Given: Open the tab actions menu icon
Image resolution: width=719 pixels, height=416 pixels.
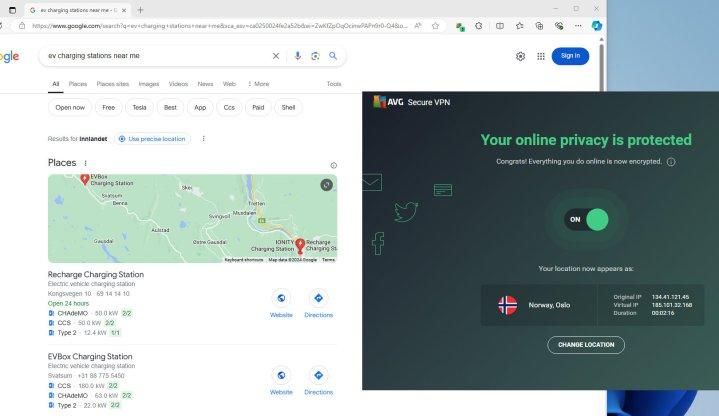Looking at the screenshot, I should (12, 10).
